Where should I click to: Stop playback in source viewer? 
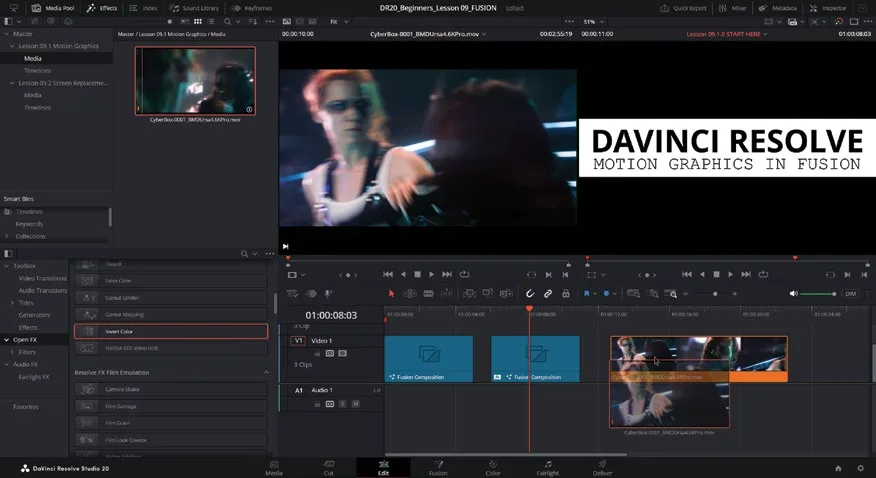(417, 275)
